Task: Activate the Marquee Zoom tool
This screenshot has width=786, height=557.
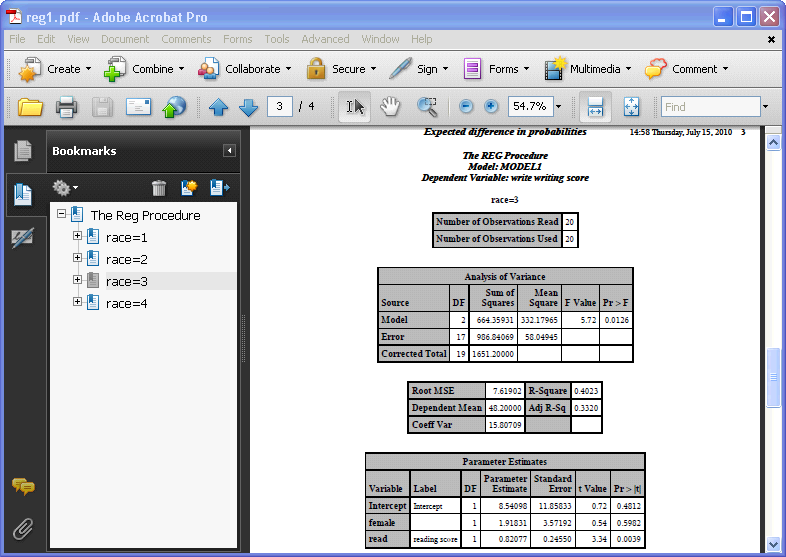Action: (427, 106)
